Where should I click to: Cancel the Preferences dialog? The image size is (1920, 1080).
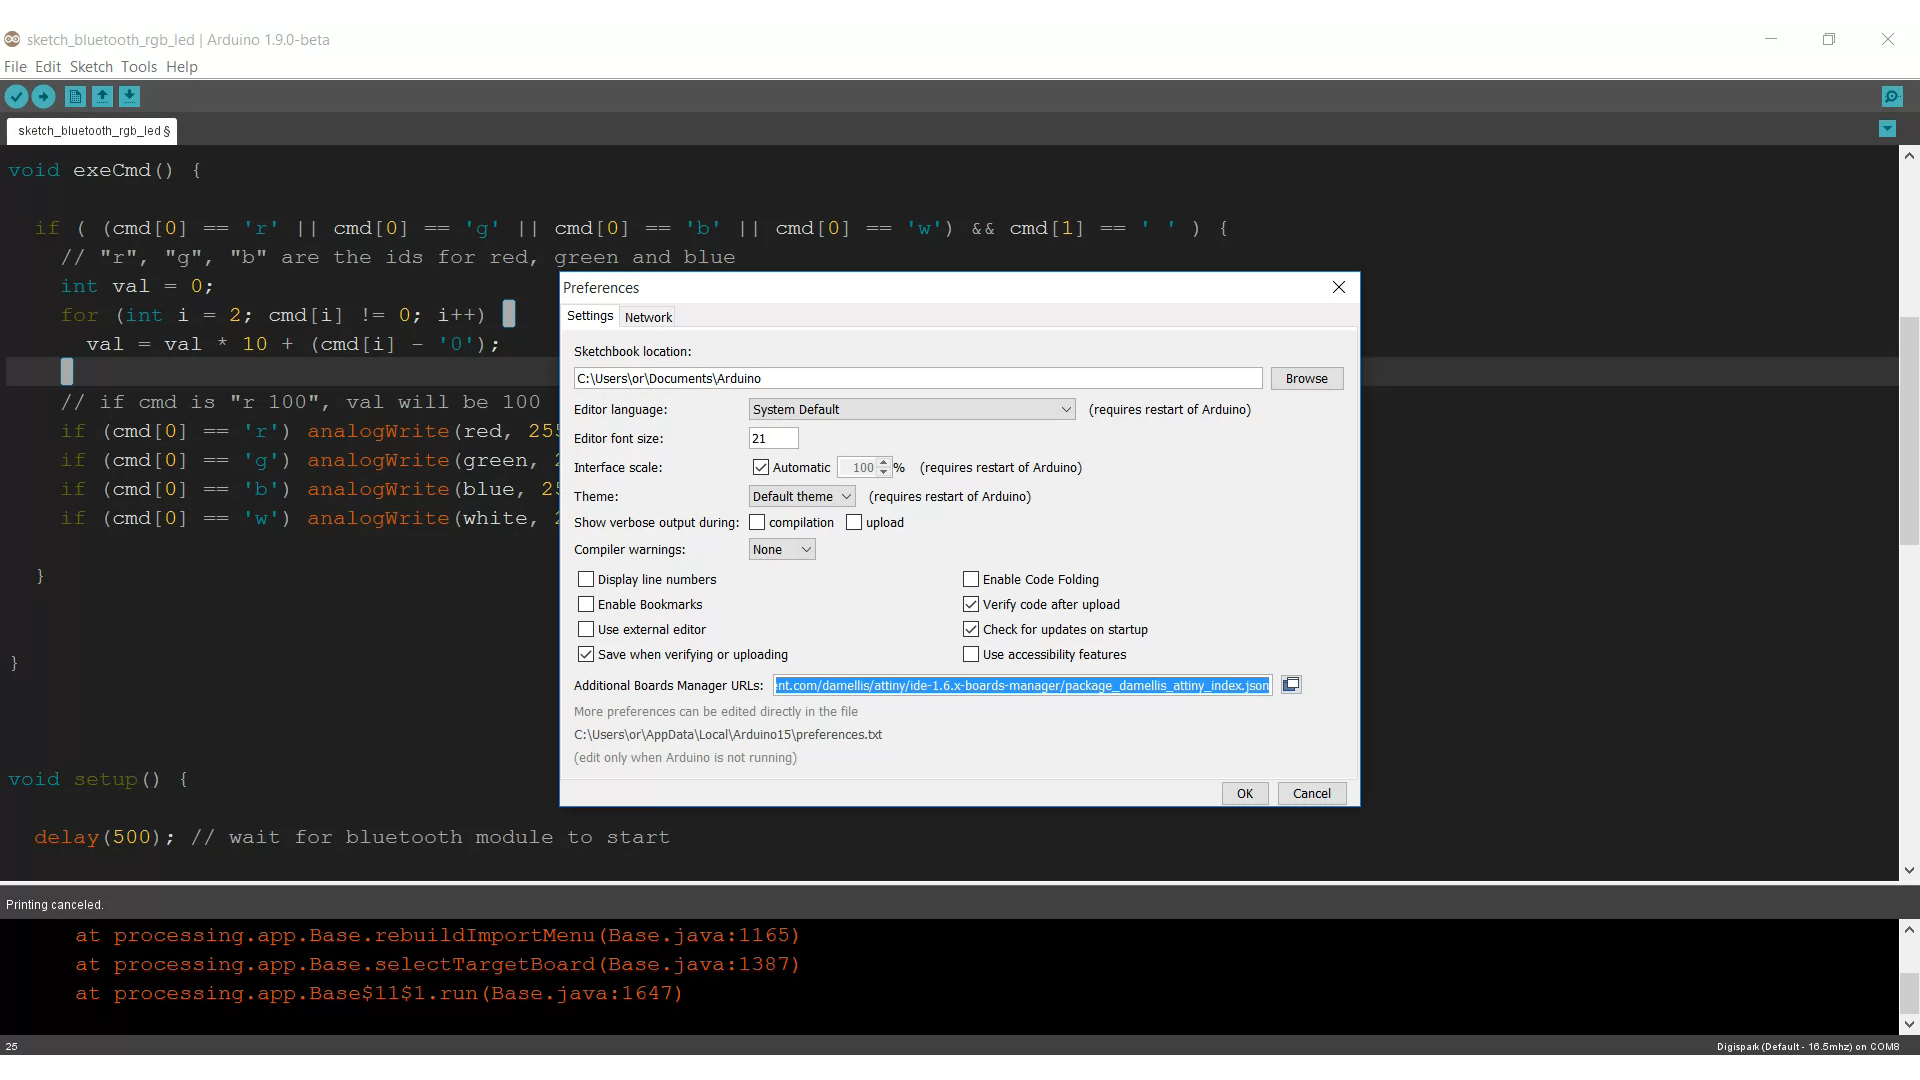point(1311,793)
